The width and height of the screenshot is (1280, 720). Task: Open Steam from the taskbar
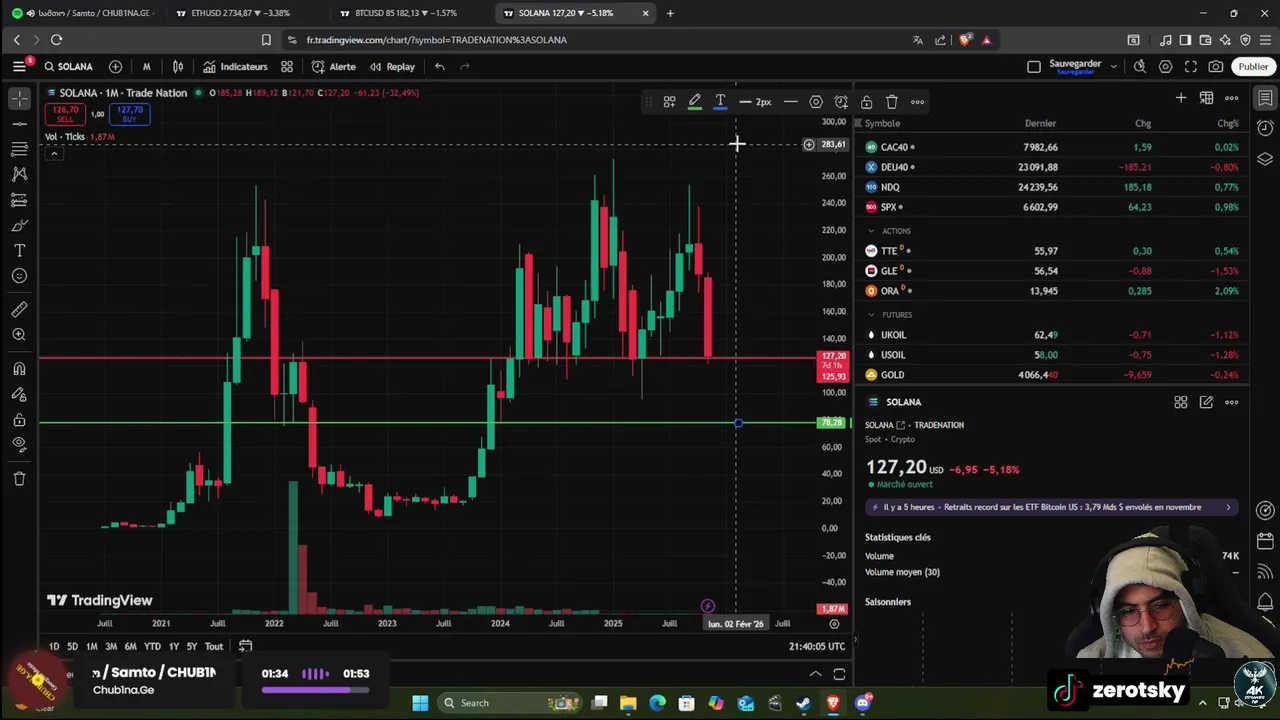click(x=803, y=703)
